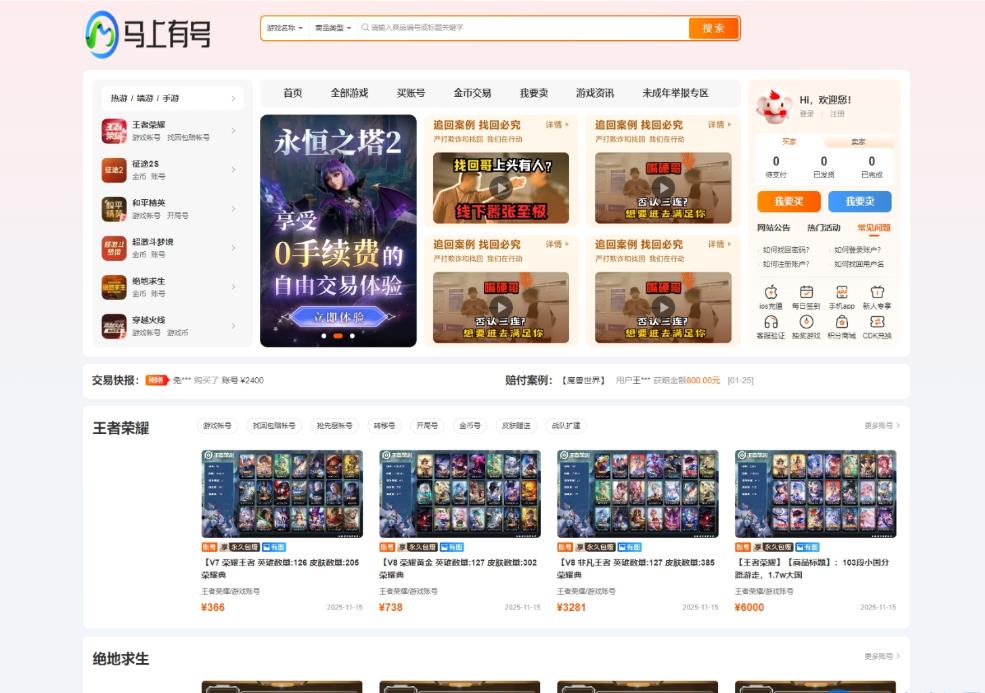Click the search keyword input field
985x693 pixels.
(520, 28)
